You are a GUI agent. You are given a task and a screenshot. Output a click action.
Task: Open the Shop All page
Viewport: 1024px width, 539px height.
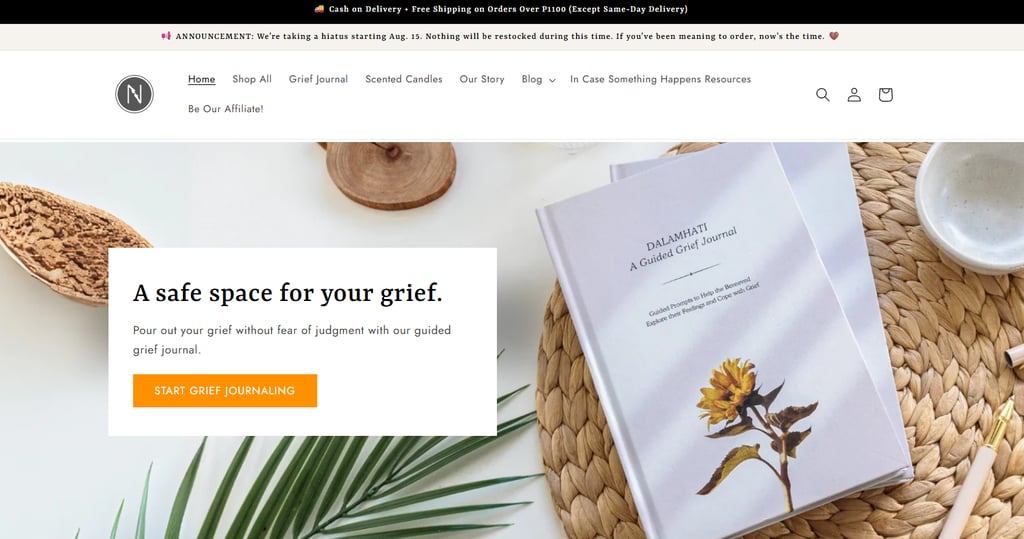[x=252, y=79]
